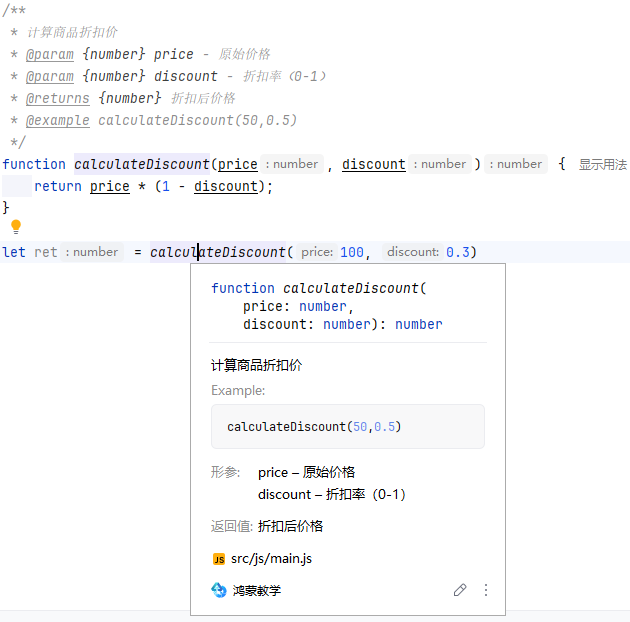Image resolution: width=630 pixels, height=622 pixels.
Task: Click the 折扣后价格 return value text in popup
Action: pyautogui.click(x=290, y=526)
